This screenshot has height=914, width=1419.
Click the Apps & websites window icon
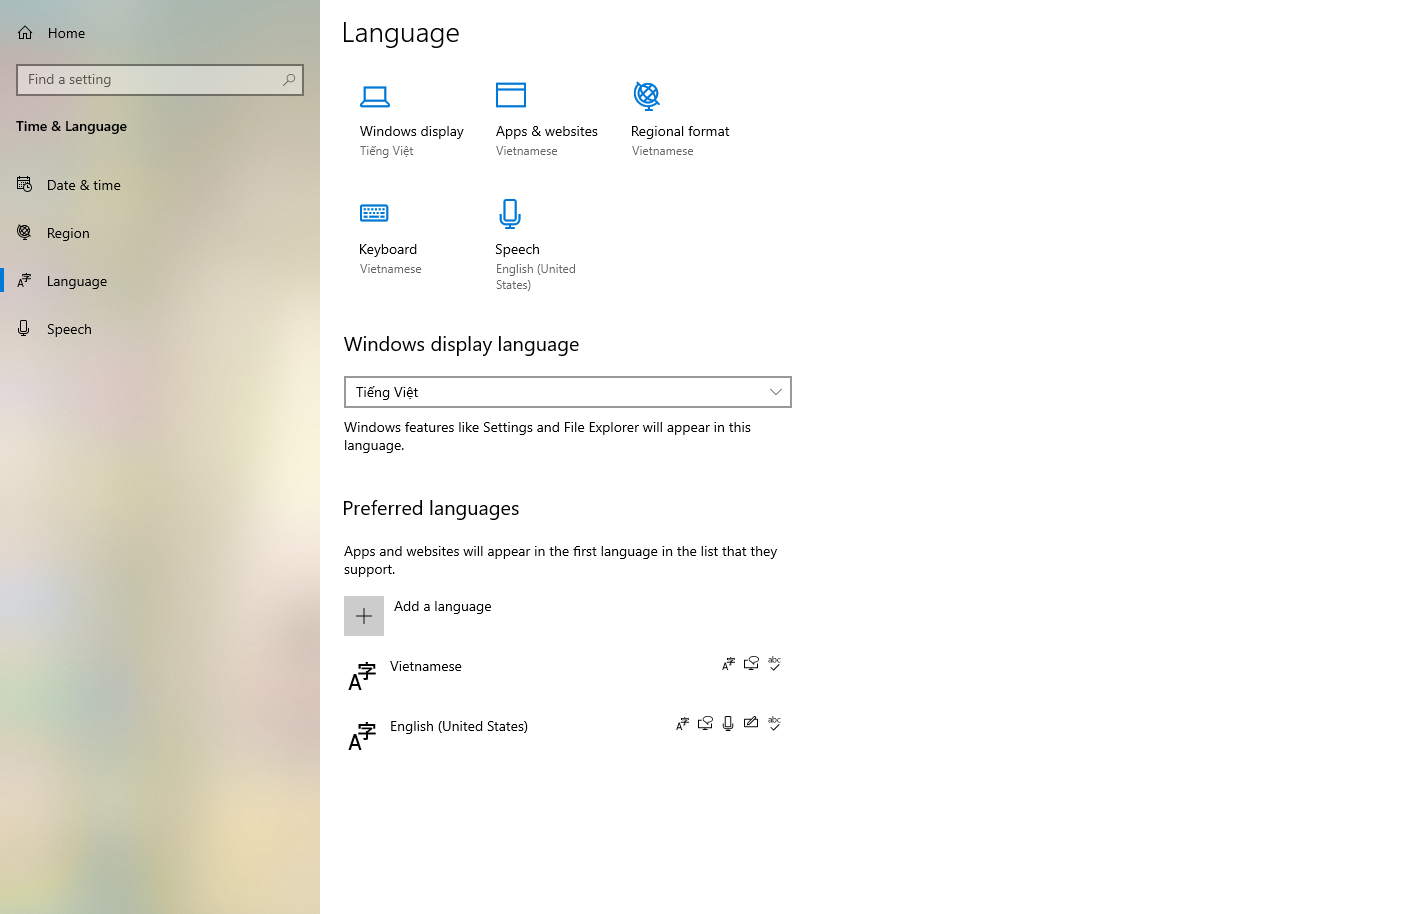pos(511,95)
